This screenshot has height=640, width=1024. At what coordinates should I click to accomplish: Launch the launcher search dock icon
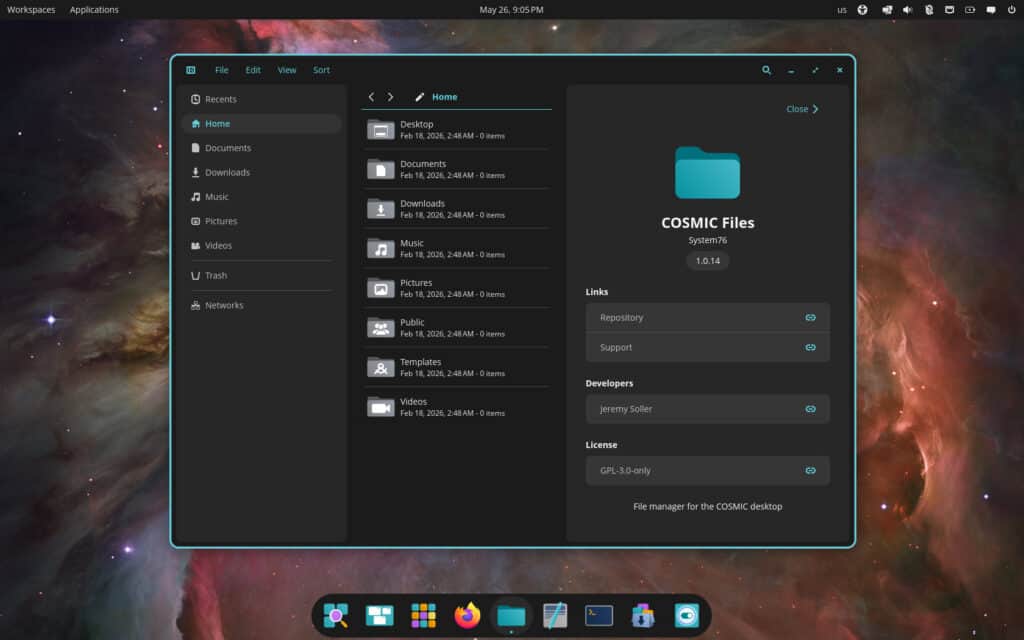tap(336, 615)
